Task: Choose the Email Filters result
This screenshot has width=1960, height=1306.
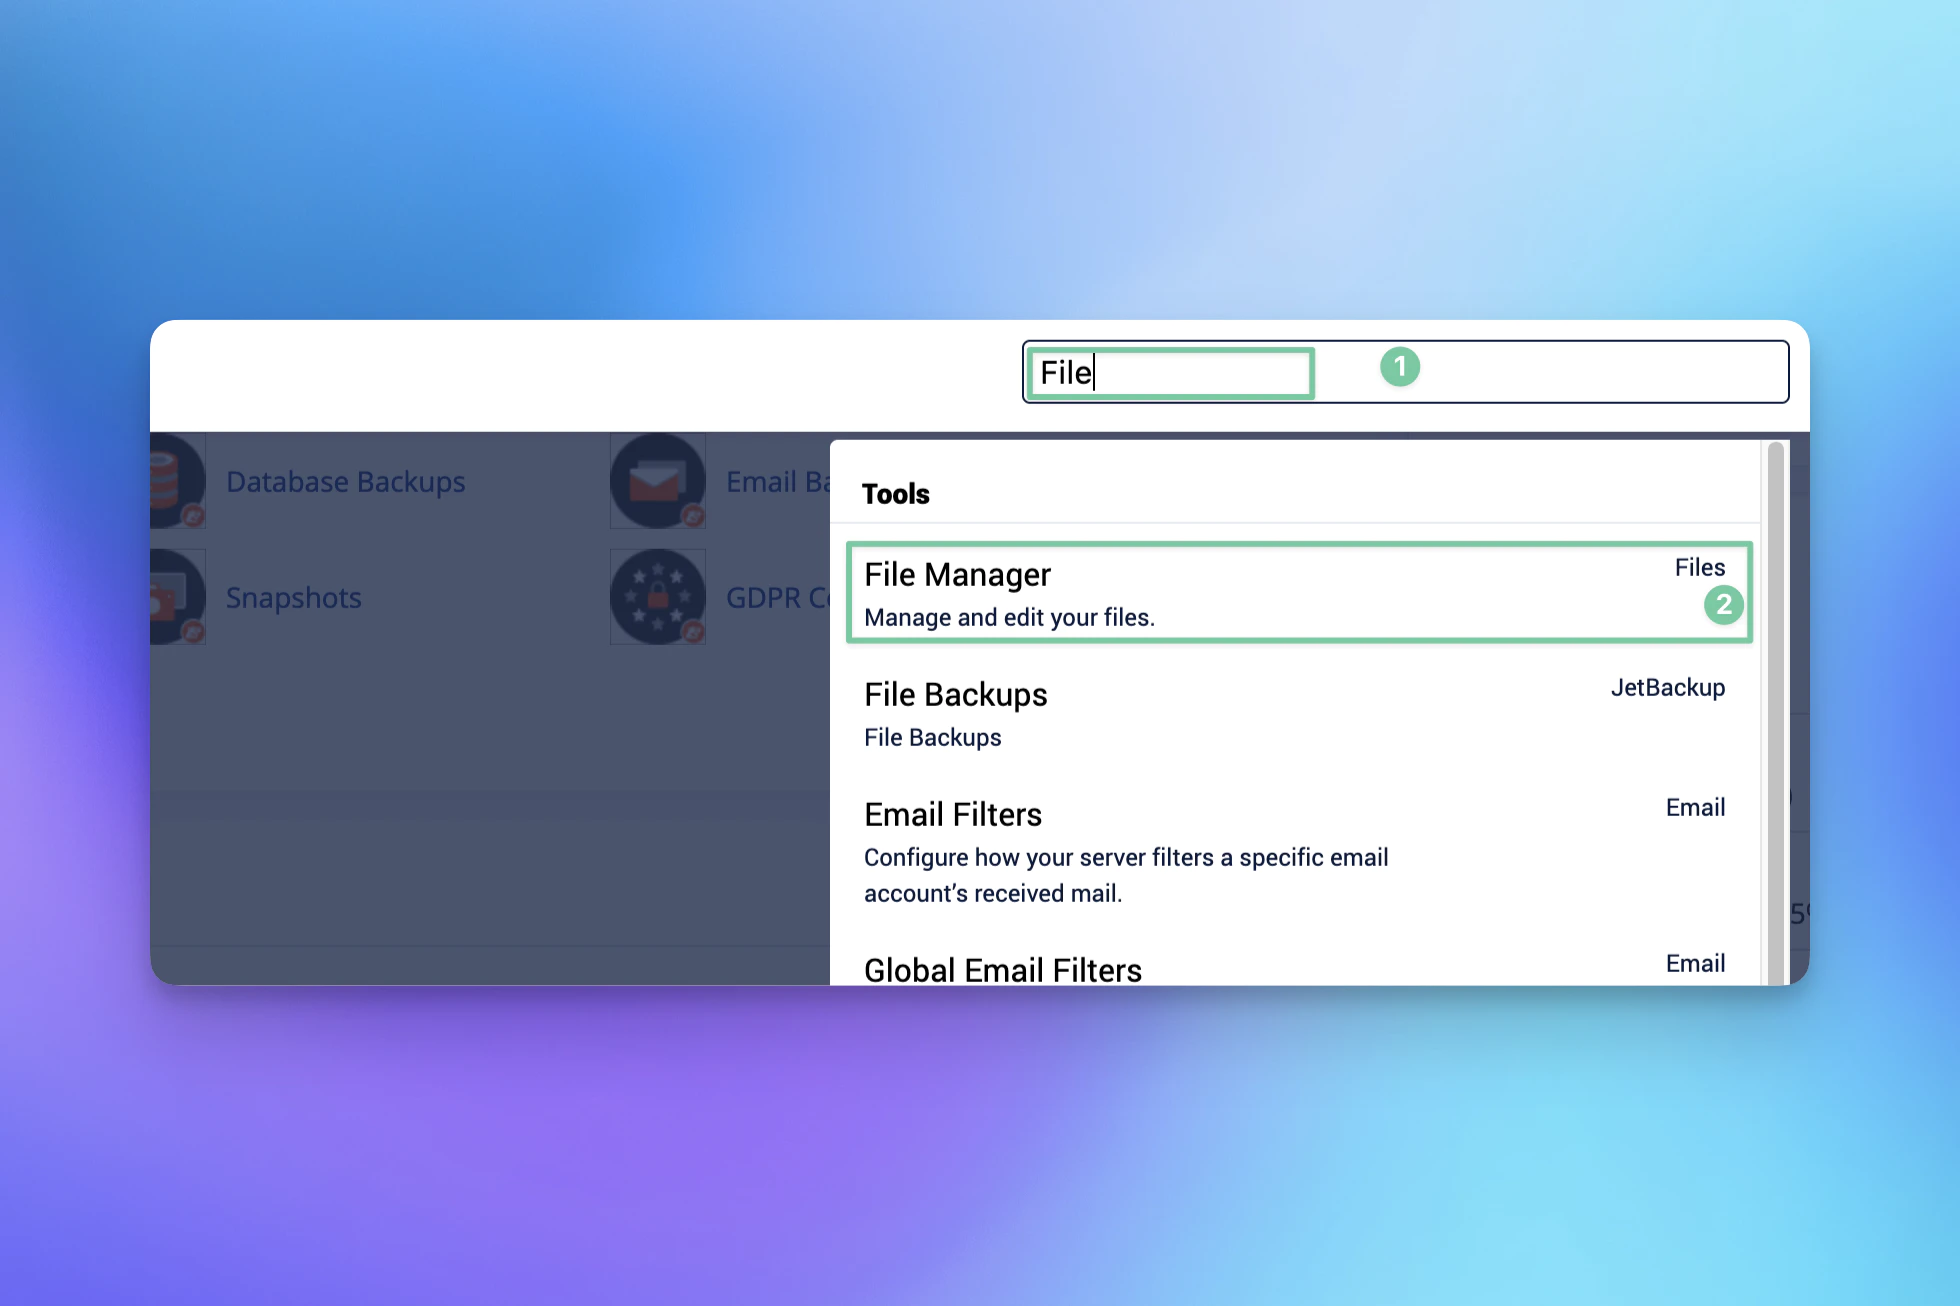Action: click(x=953, y=815)
